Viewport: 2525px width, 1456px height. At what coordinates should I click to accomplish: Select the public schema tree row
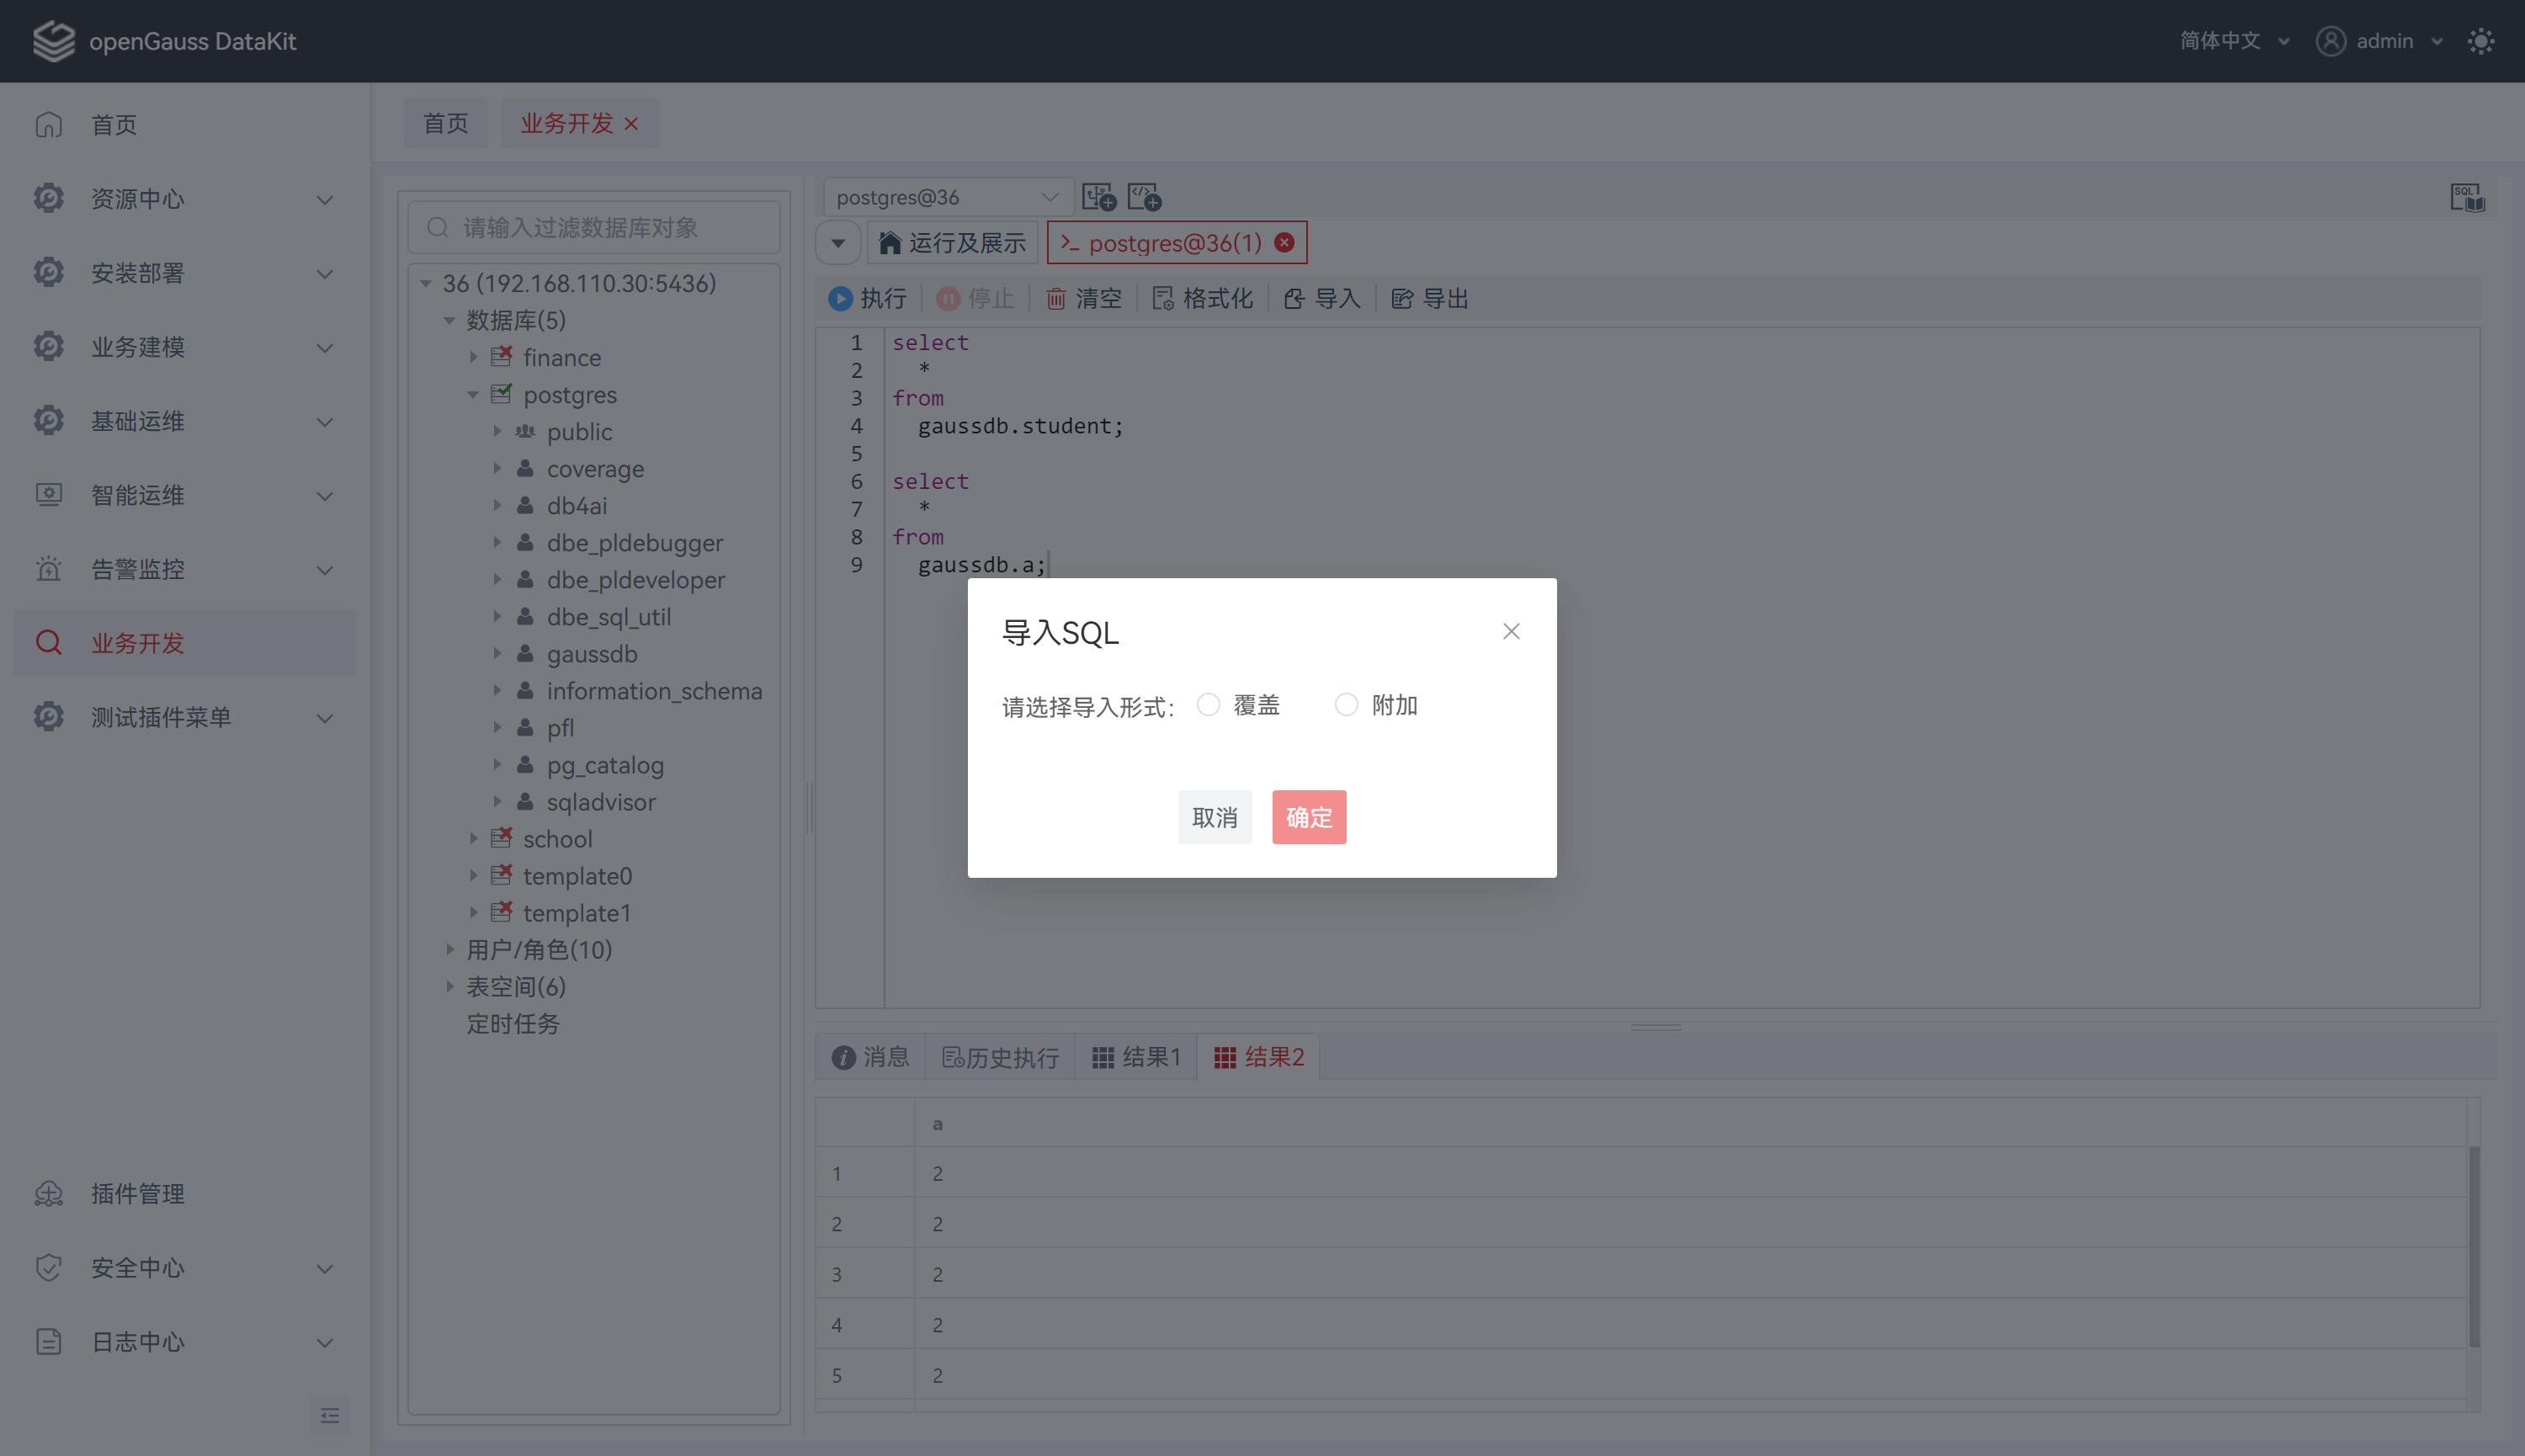coord(594,431)
